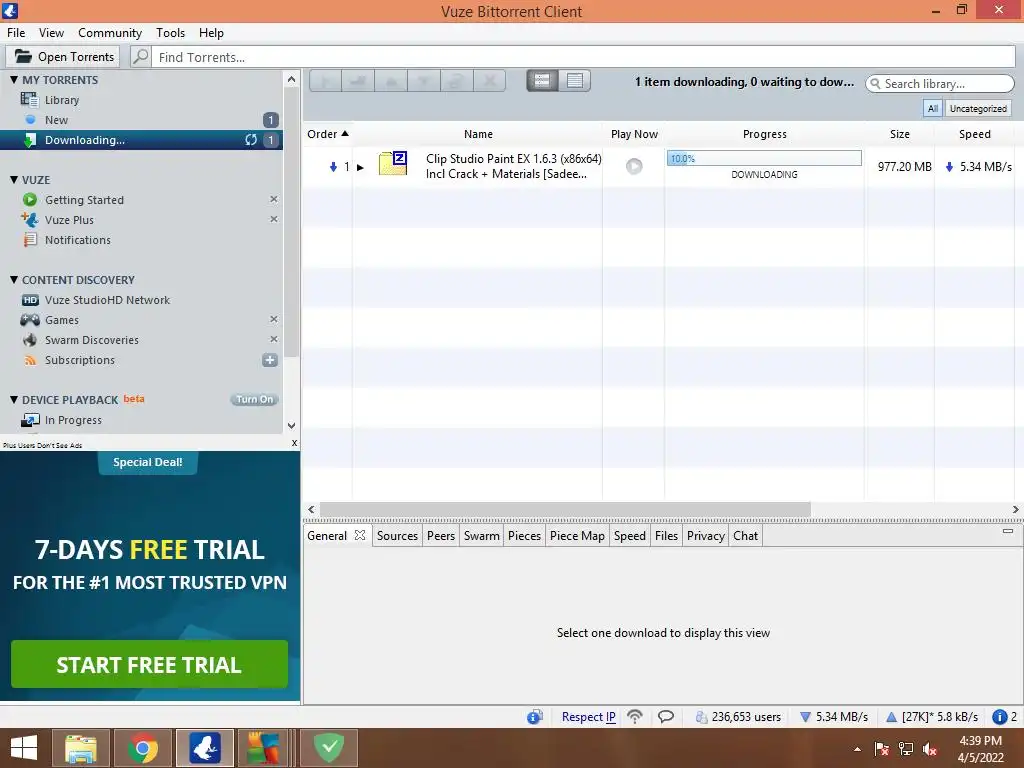The image size is (1024, 768).
Task: Expand the Clip Studio Paint torrent row arrow
Action: 360,167
